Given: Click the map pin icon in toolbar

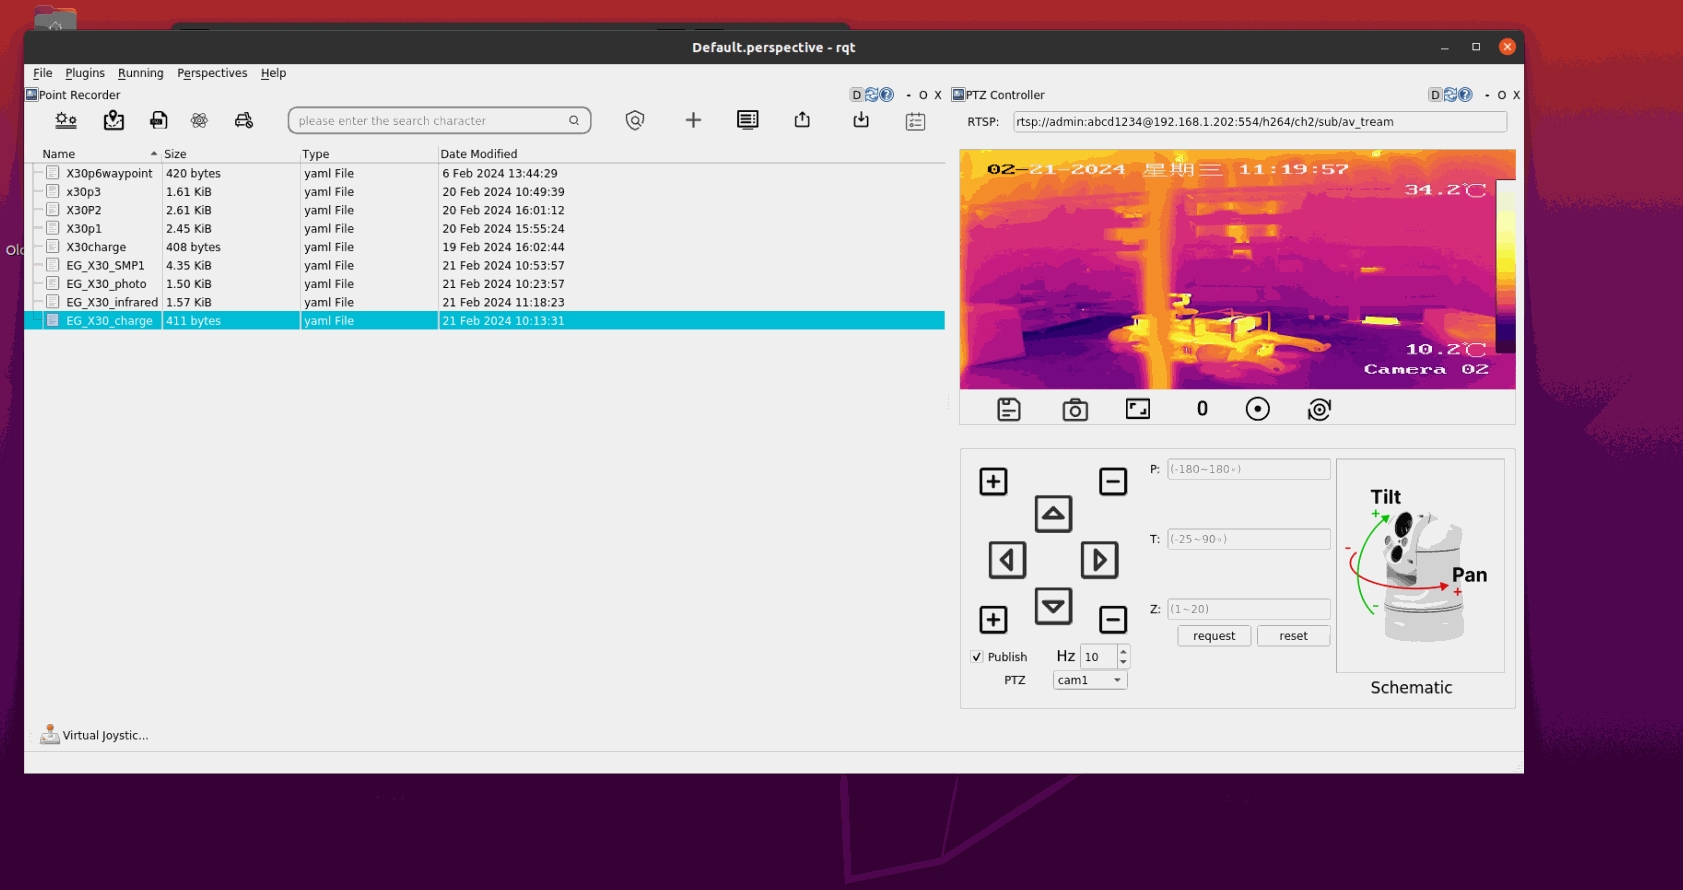Looking at the screenshot, I should click(114, 120).
